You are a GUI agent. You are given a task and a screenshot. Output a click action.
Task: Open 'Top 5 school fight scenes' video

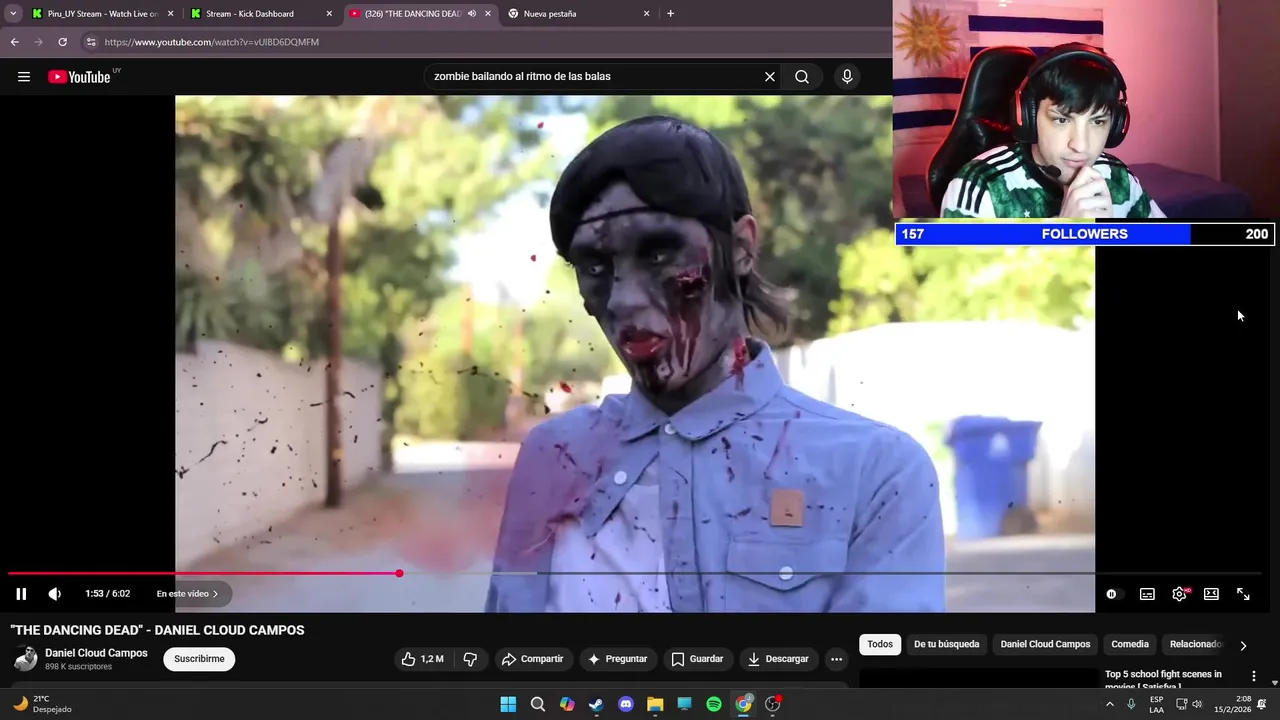[1163, 680]
